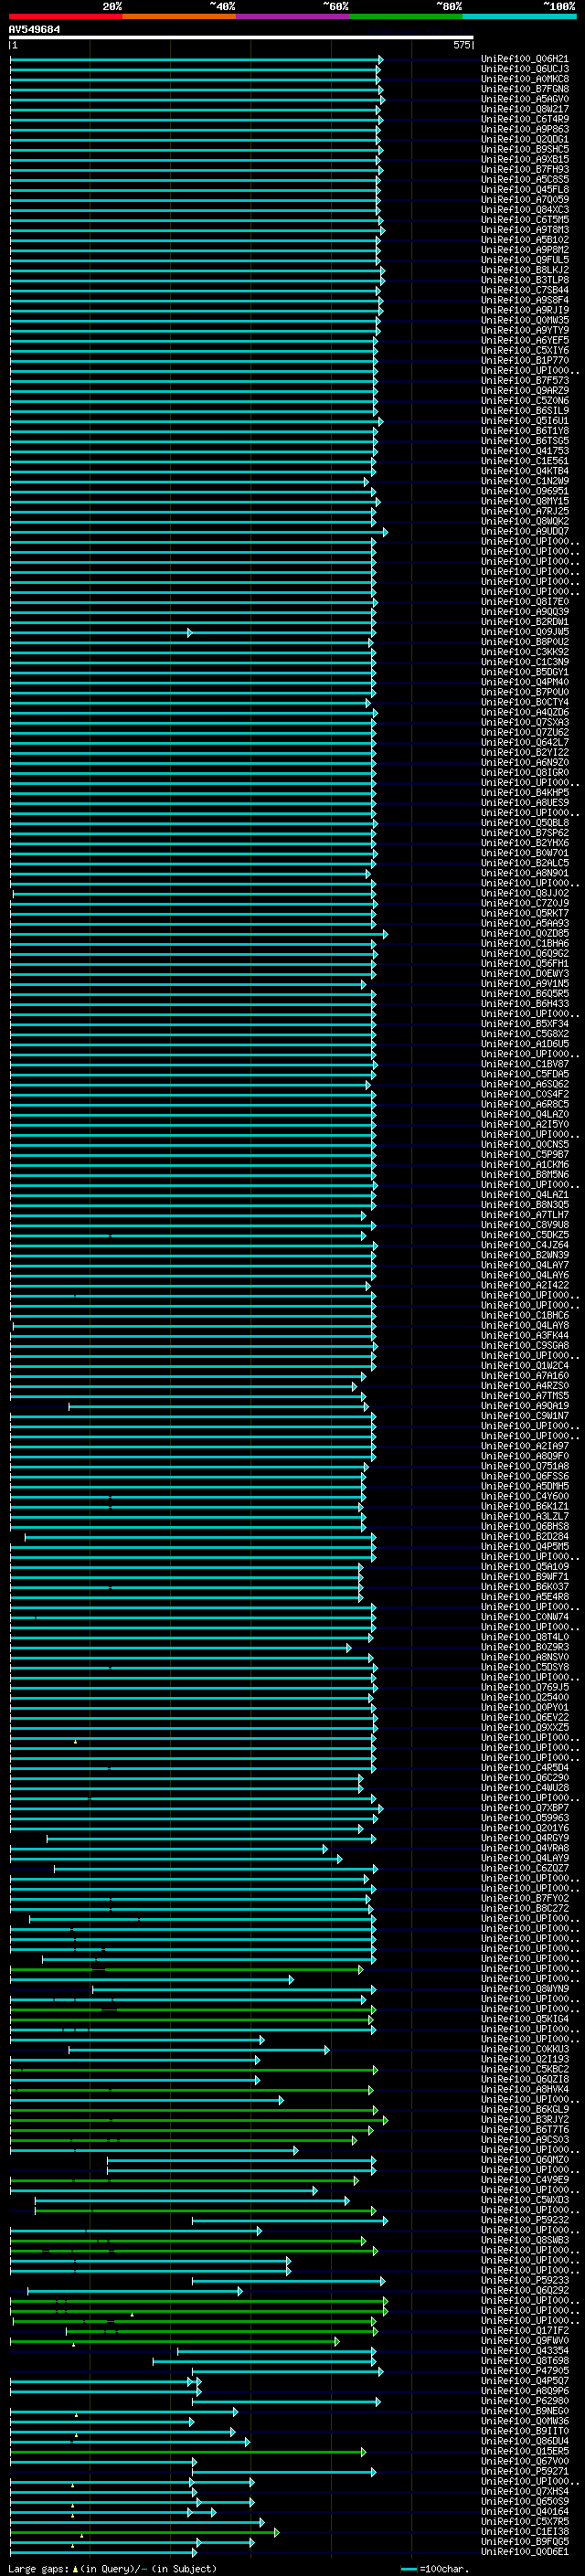Select label UniRef100_A9T8M3
585x2576 pixels.
pos(525,230)
